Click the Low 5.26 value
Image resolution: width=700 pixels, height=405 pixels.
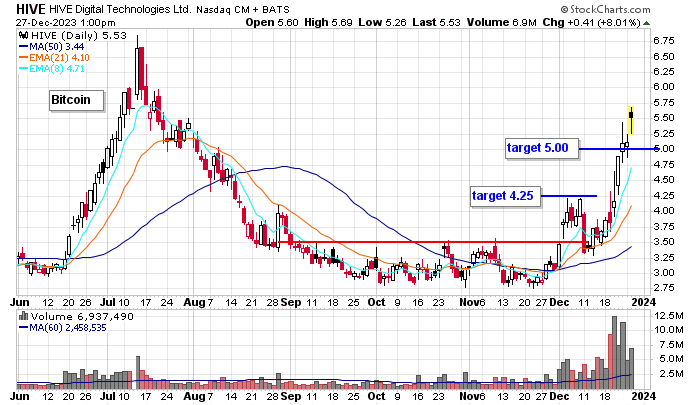pyautogui.click(x=382, y=22)
